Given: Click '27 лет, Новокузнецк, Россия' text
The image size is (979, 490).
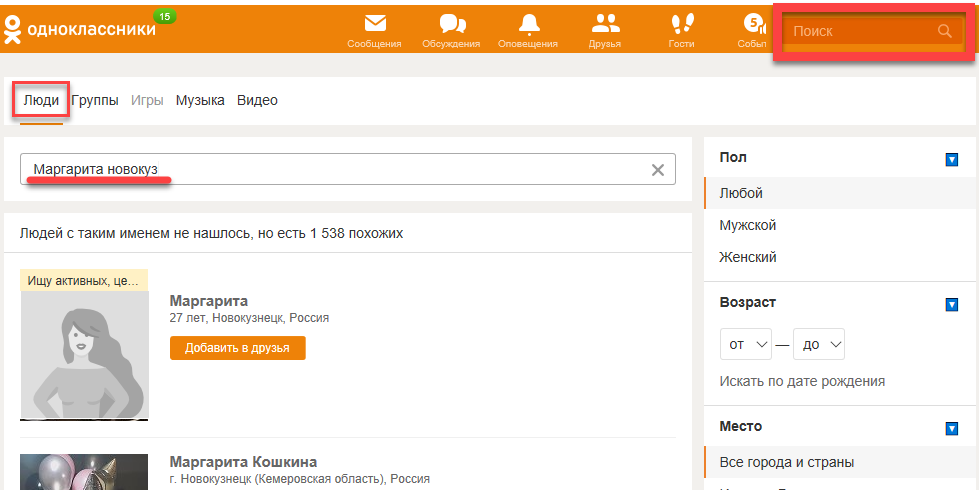Looking at the screenshot, I should (x=249, y=318).
